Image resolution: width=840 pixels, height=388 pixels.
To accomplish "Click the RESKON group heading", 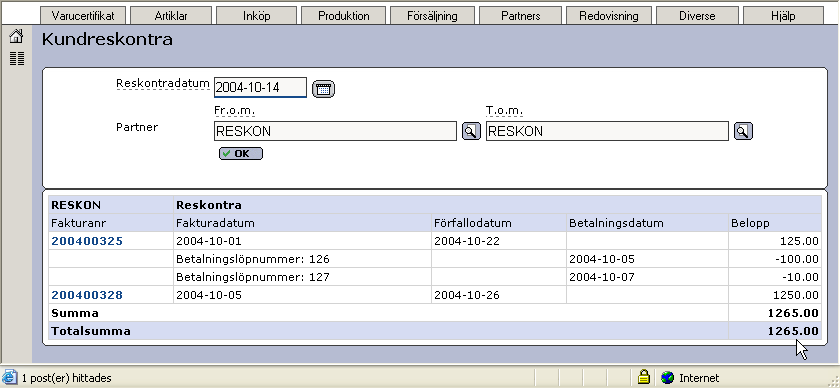I will tap(76, 205).
